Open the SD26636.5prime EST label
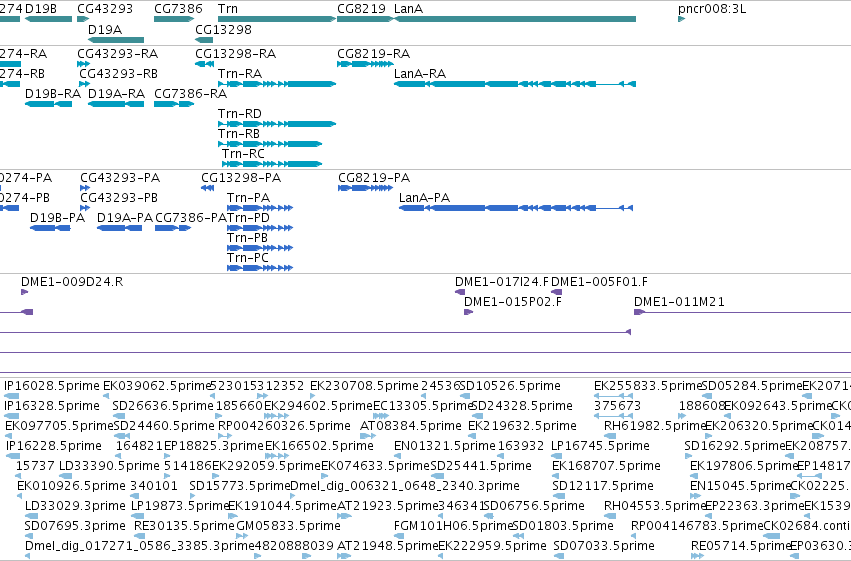 coord(163,406)
